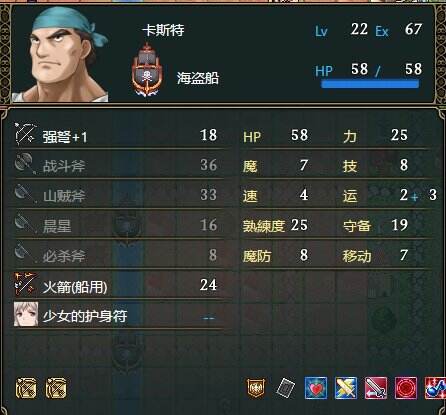
Task: Choose the 山贼斧 bandit axe row
Action: [x=118, y=195]
